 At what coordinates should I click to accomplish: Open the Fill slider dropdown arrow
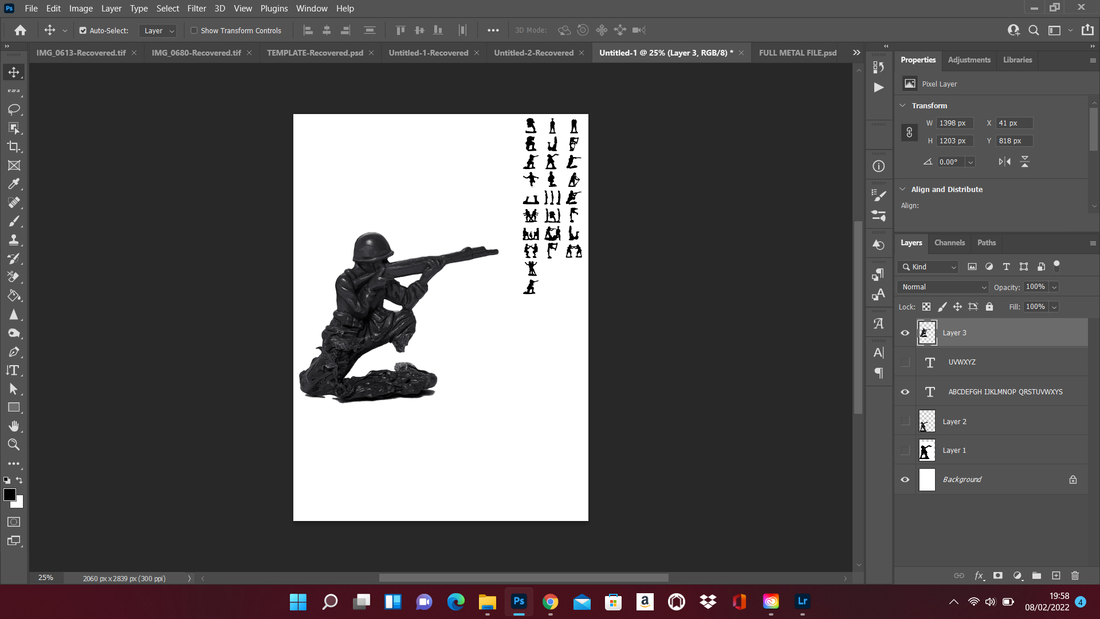point(1054,307)
